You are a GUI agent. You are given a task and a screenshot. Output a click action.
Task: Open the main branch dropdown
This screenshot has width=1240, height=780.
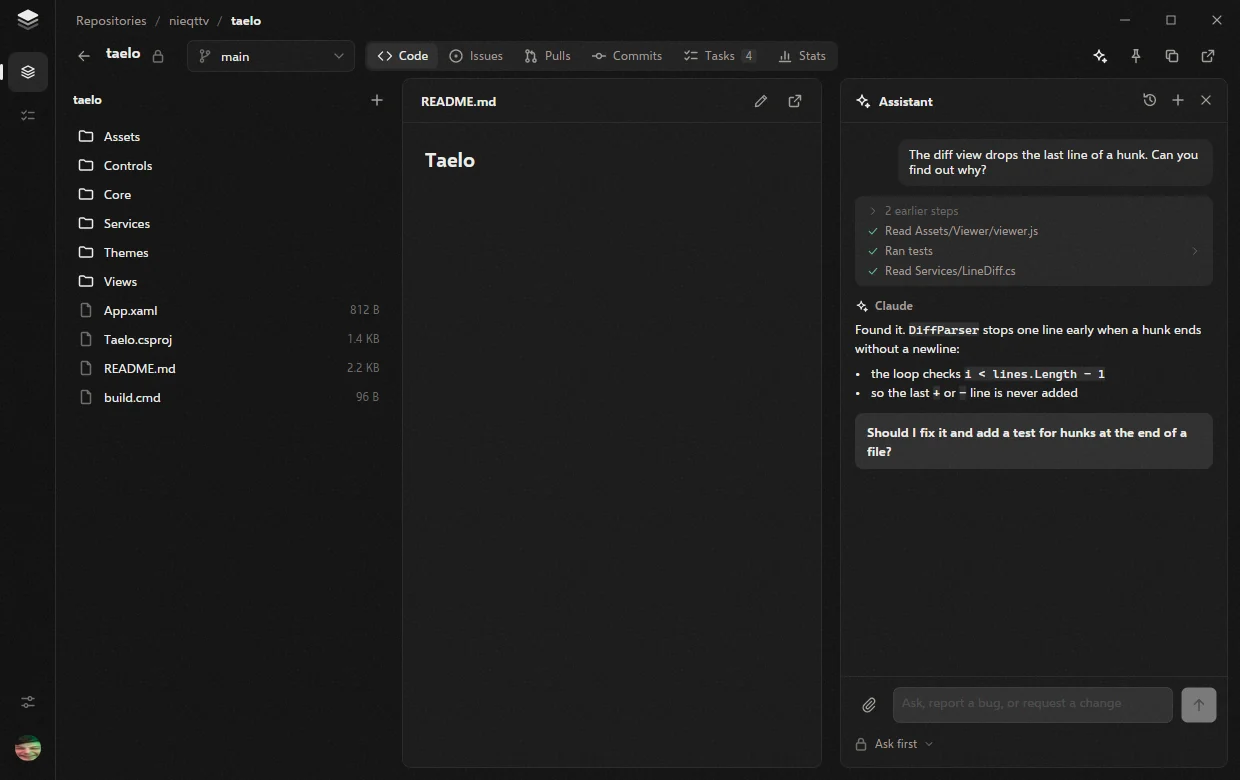(271, 56)
